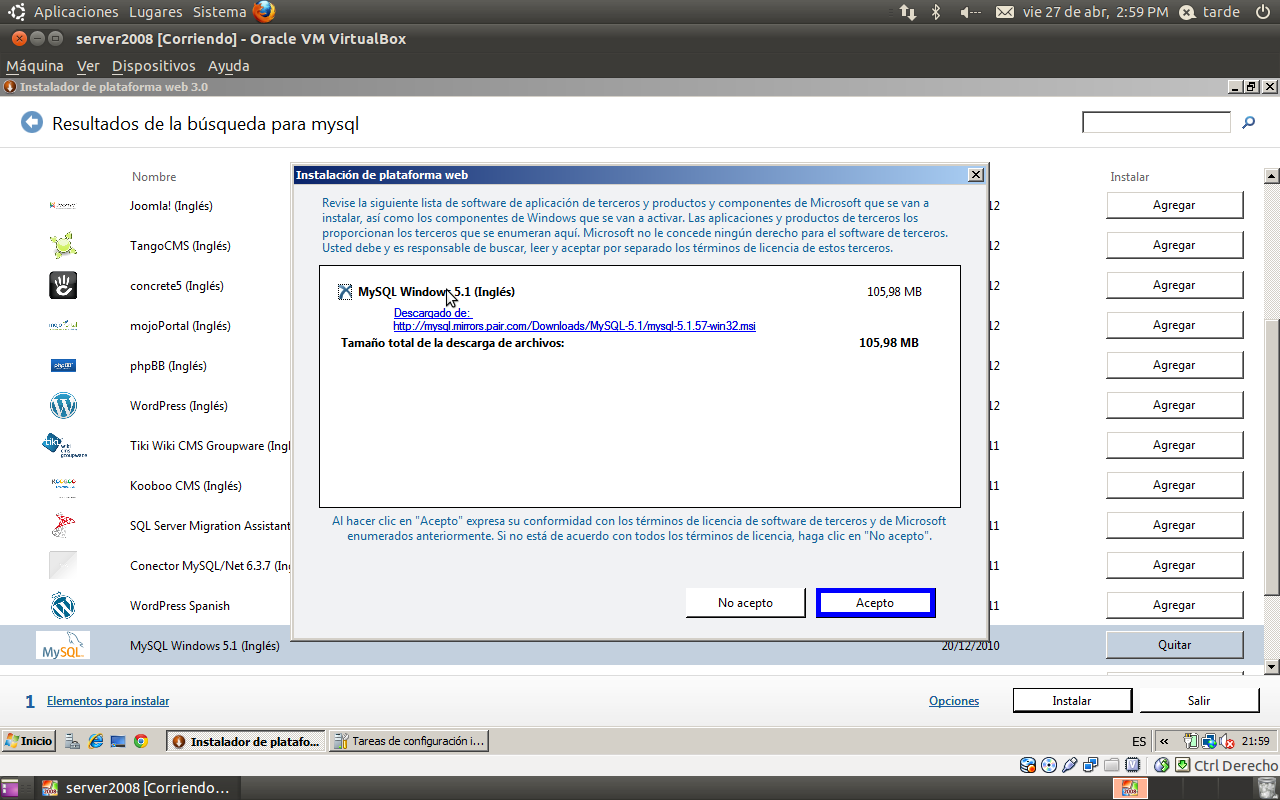Open the Dispositivos menu
This screenshot has width=1280, height=800.
[153, 65]
